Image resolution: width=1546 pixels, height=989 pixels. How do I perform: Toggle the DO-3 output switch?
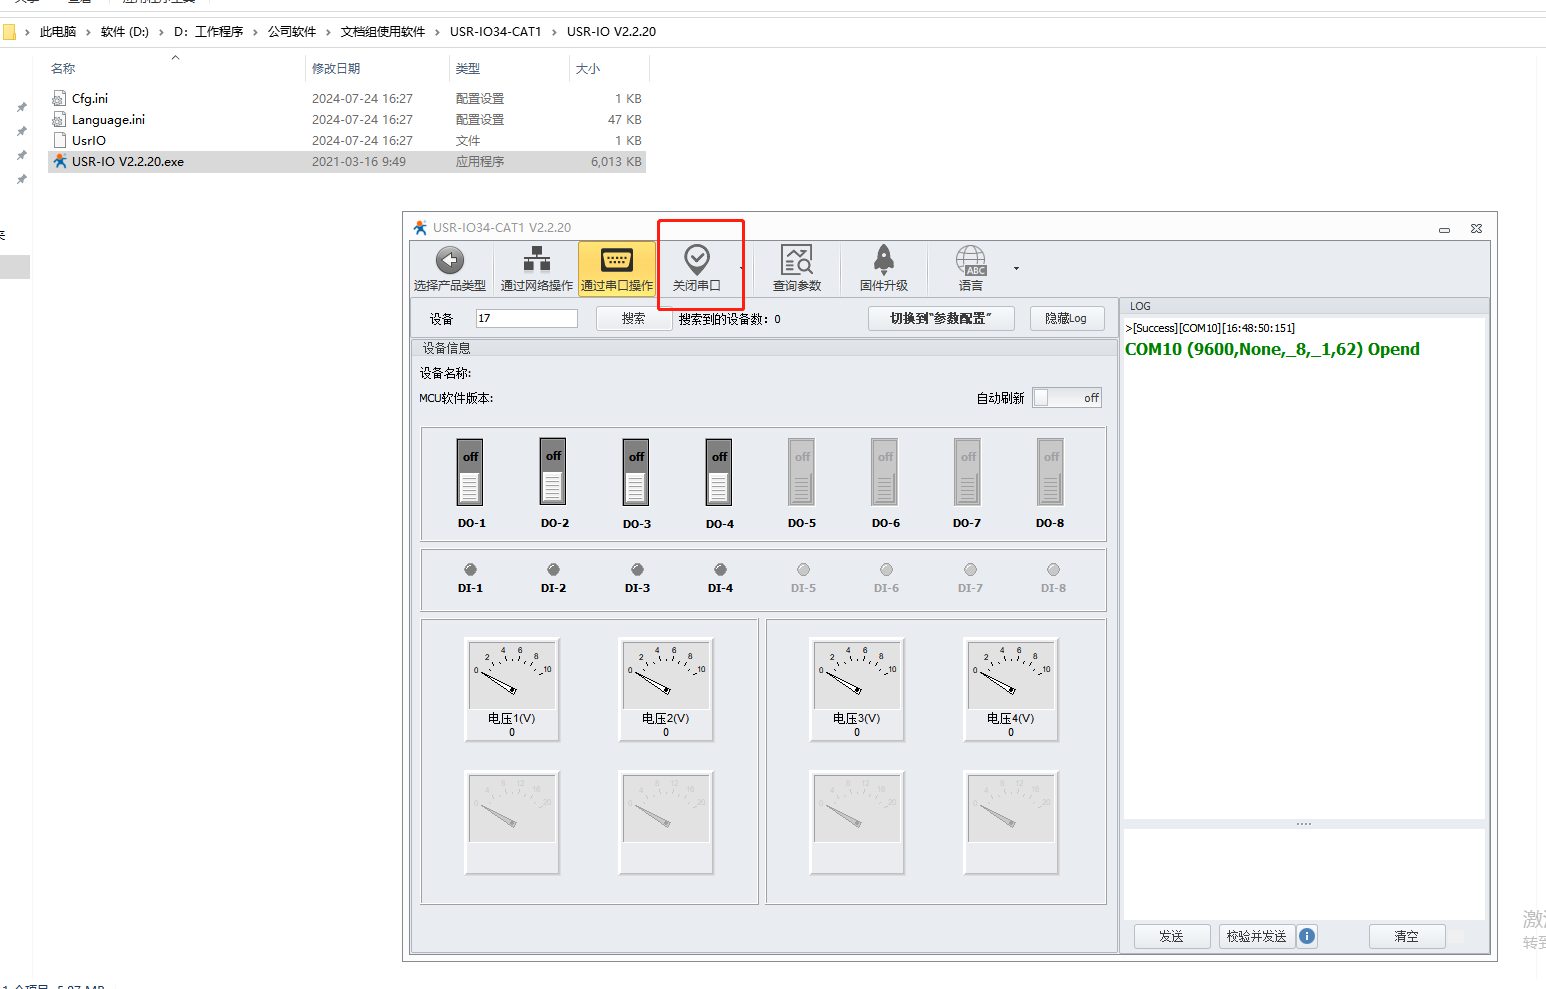636,473
